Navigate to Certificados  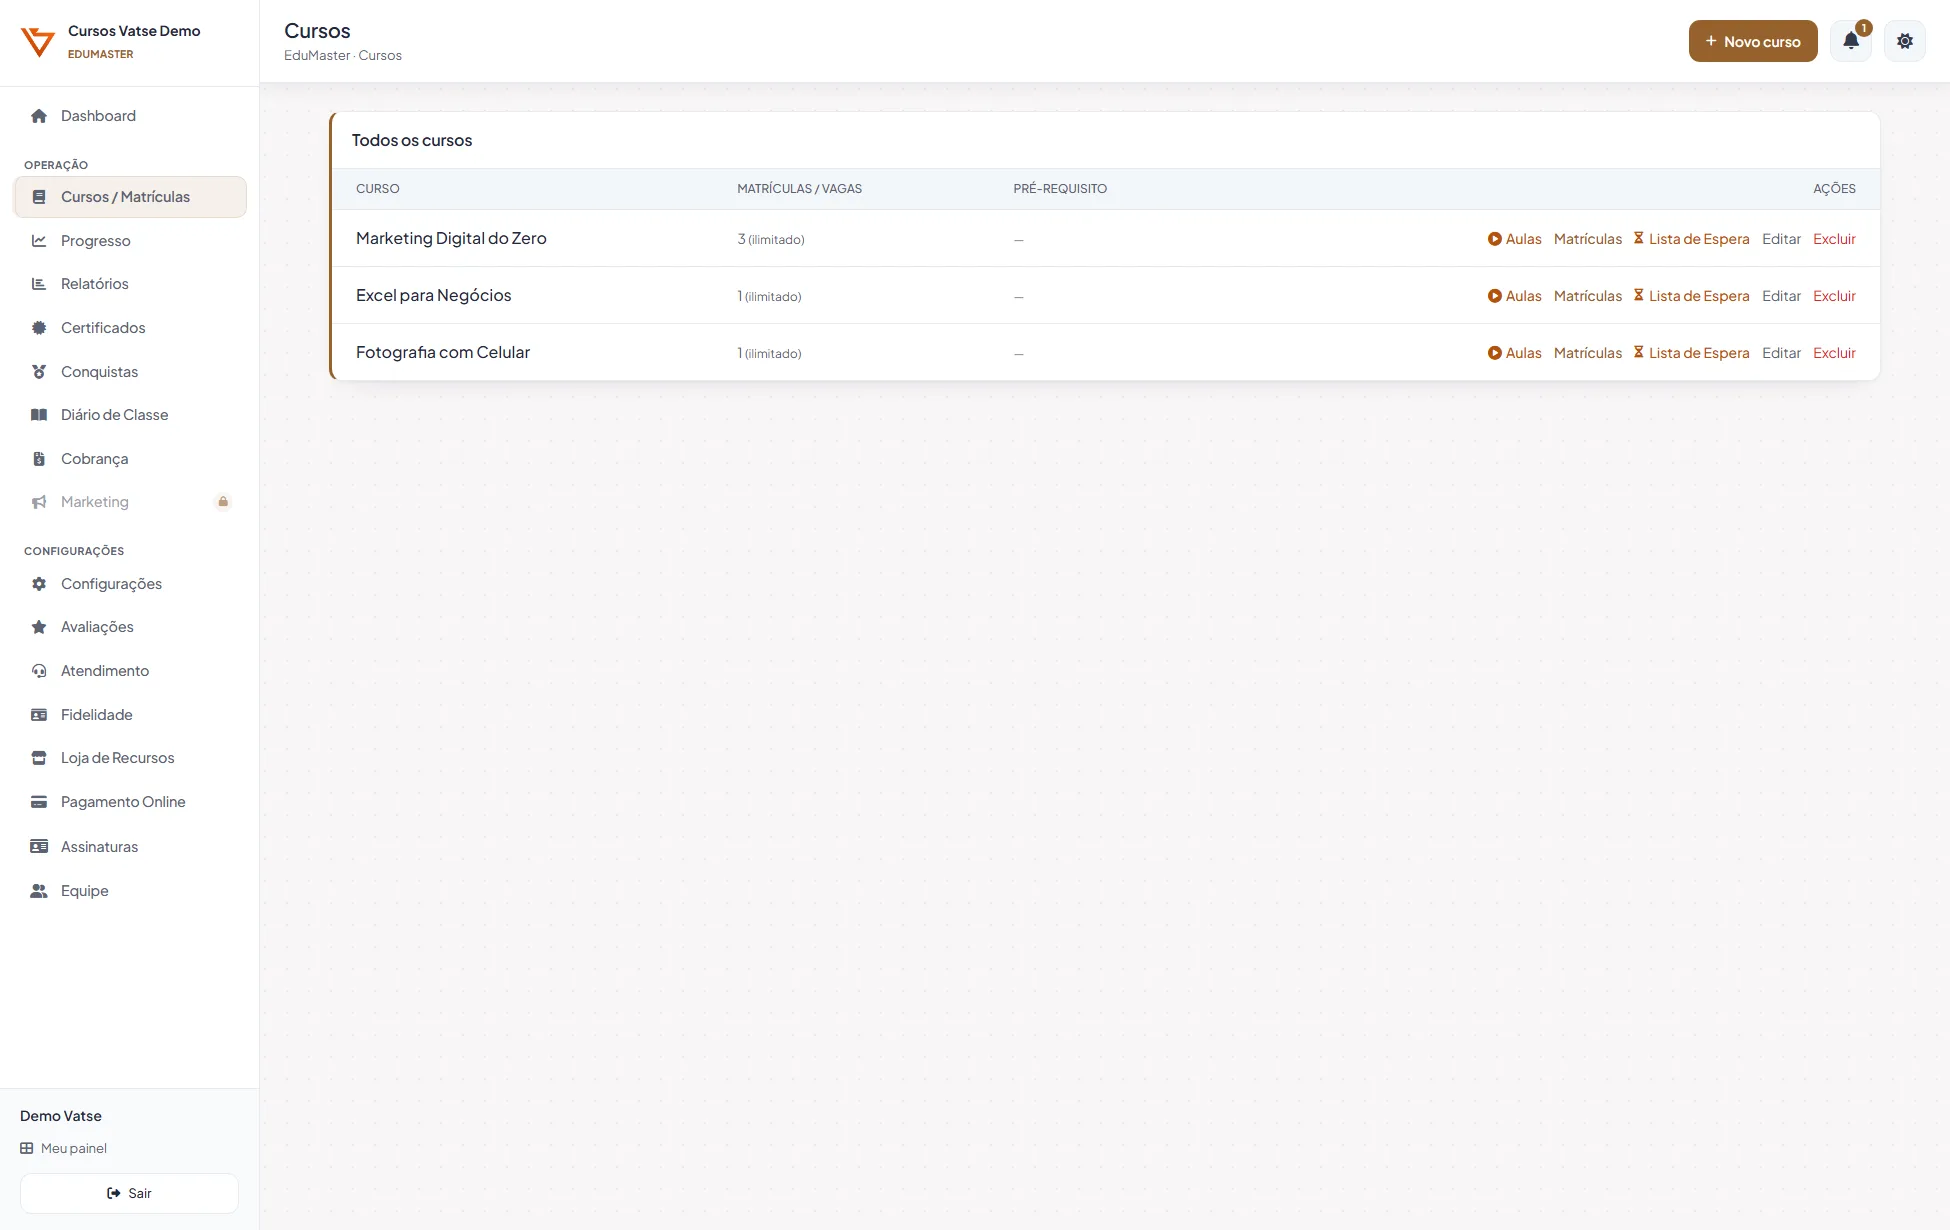[130, 328]
